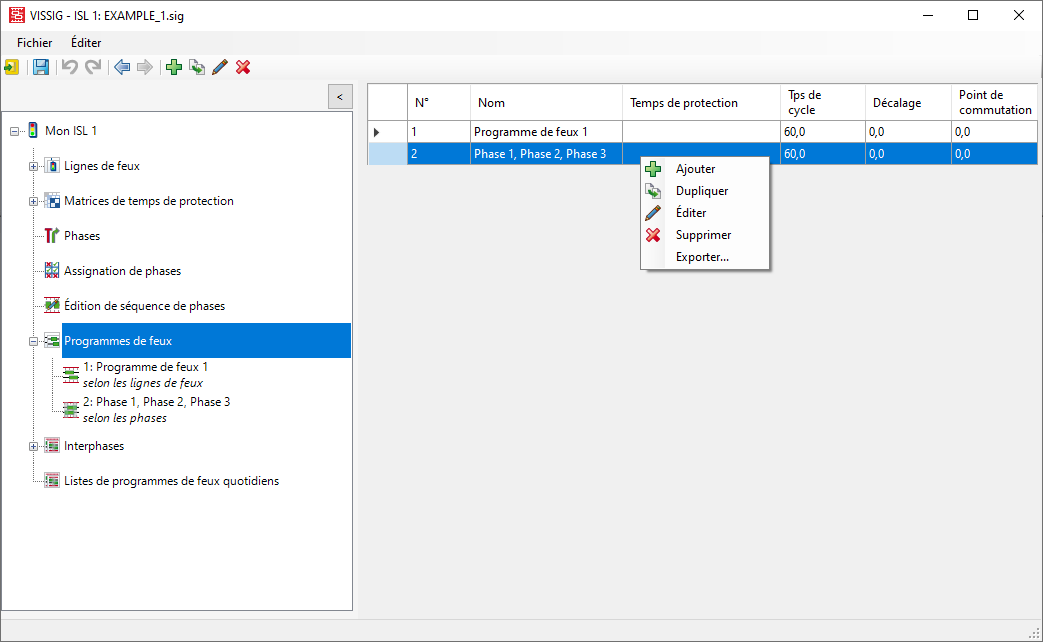Click the pencil Edit toolbar icon
This screenshot has height=642, width=1043.
tap(220, 67)
